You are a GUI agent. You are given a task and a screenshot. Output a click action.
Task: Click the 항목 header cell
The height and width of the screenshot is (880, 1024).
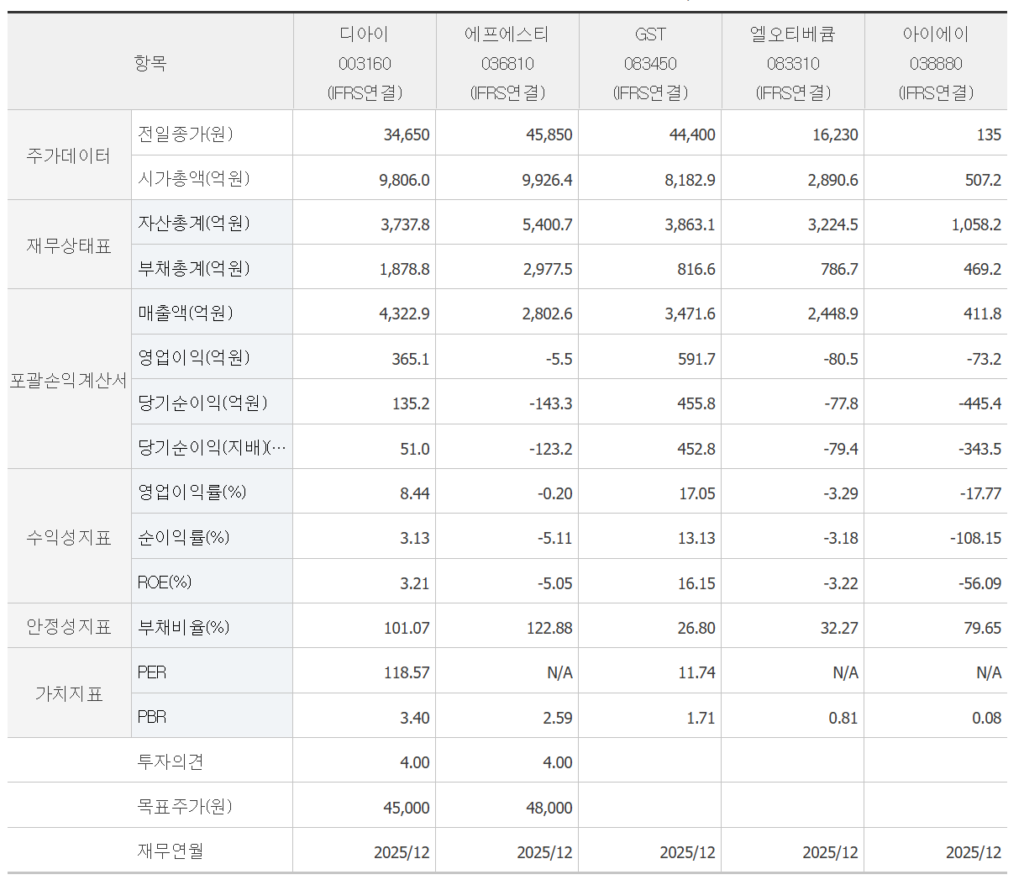(150, 63)
